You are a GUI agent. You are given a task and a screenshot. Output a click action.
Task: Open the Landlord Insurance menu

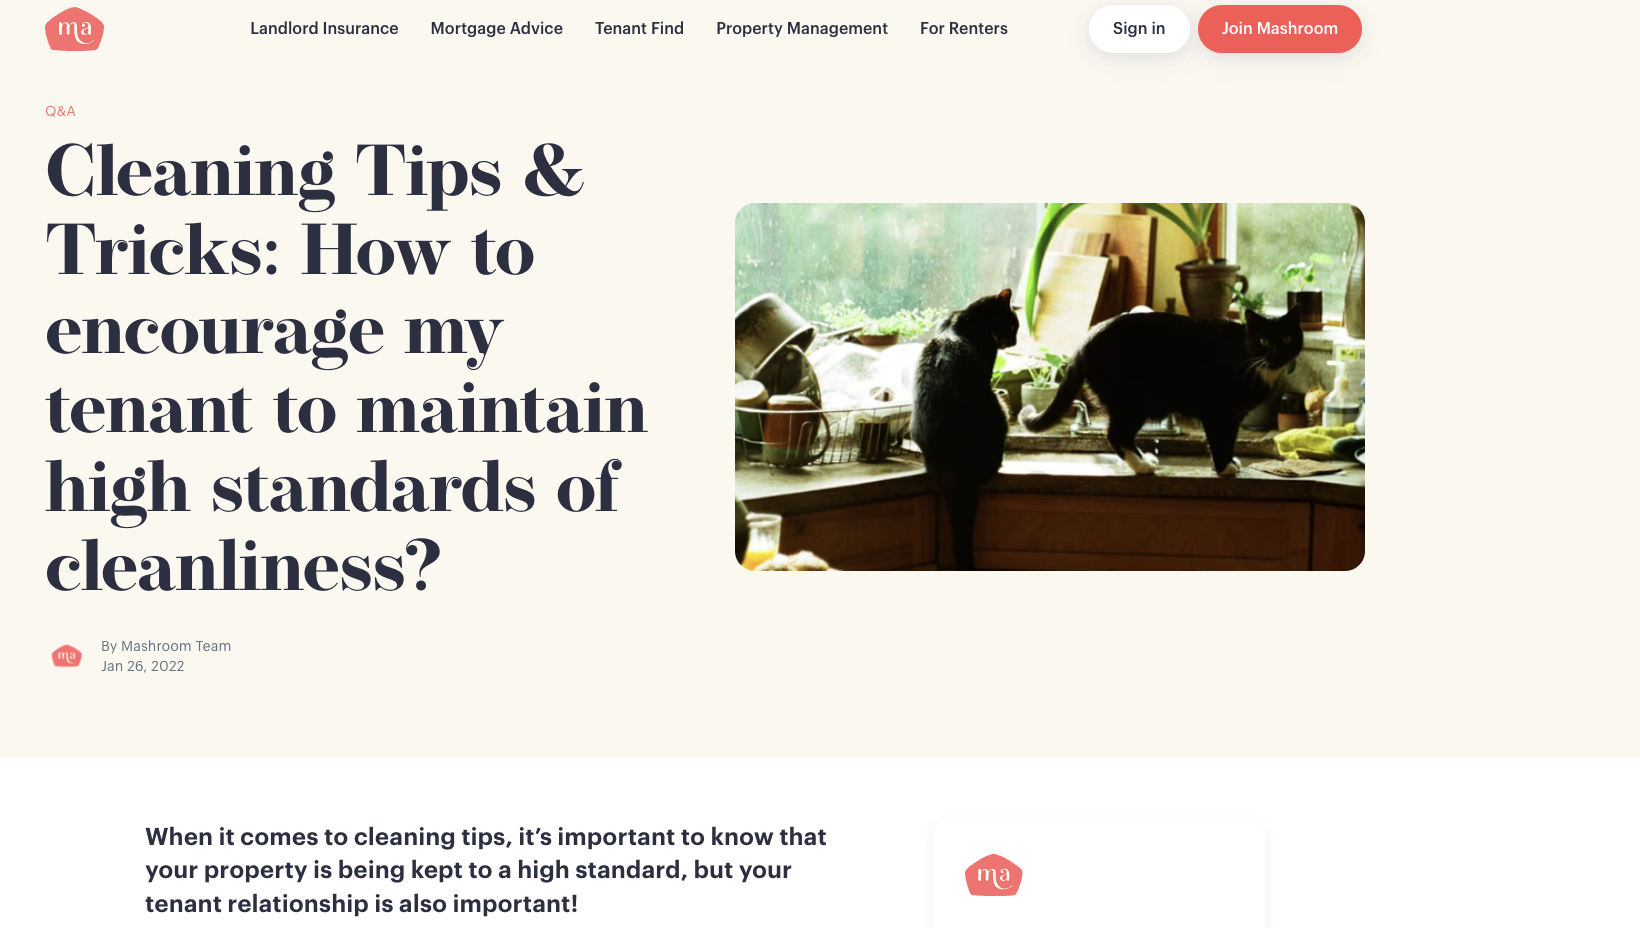(324, 28)
